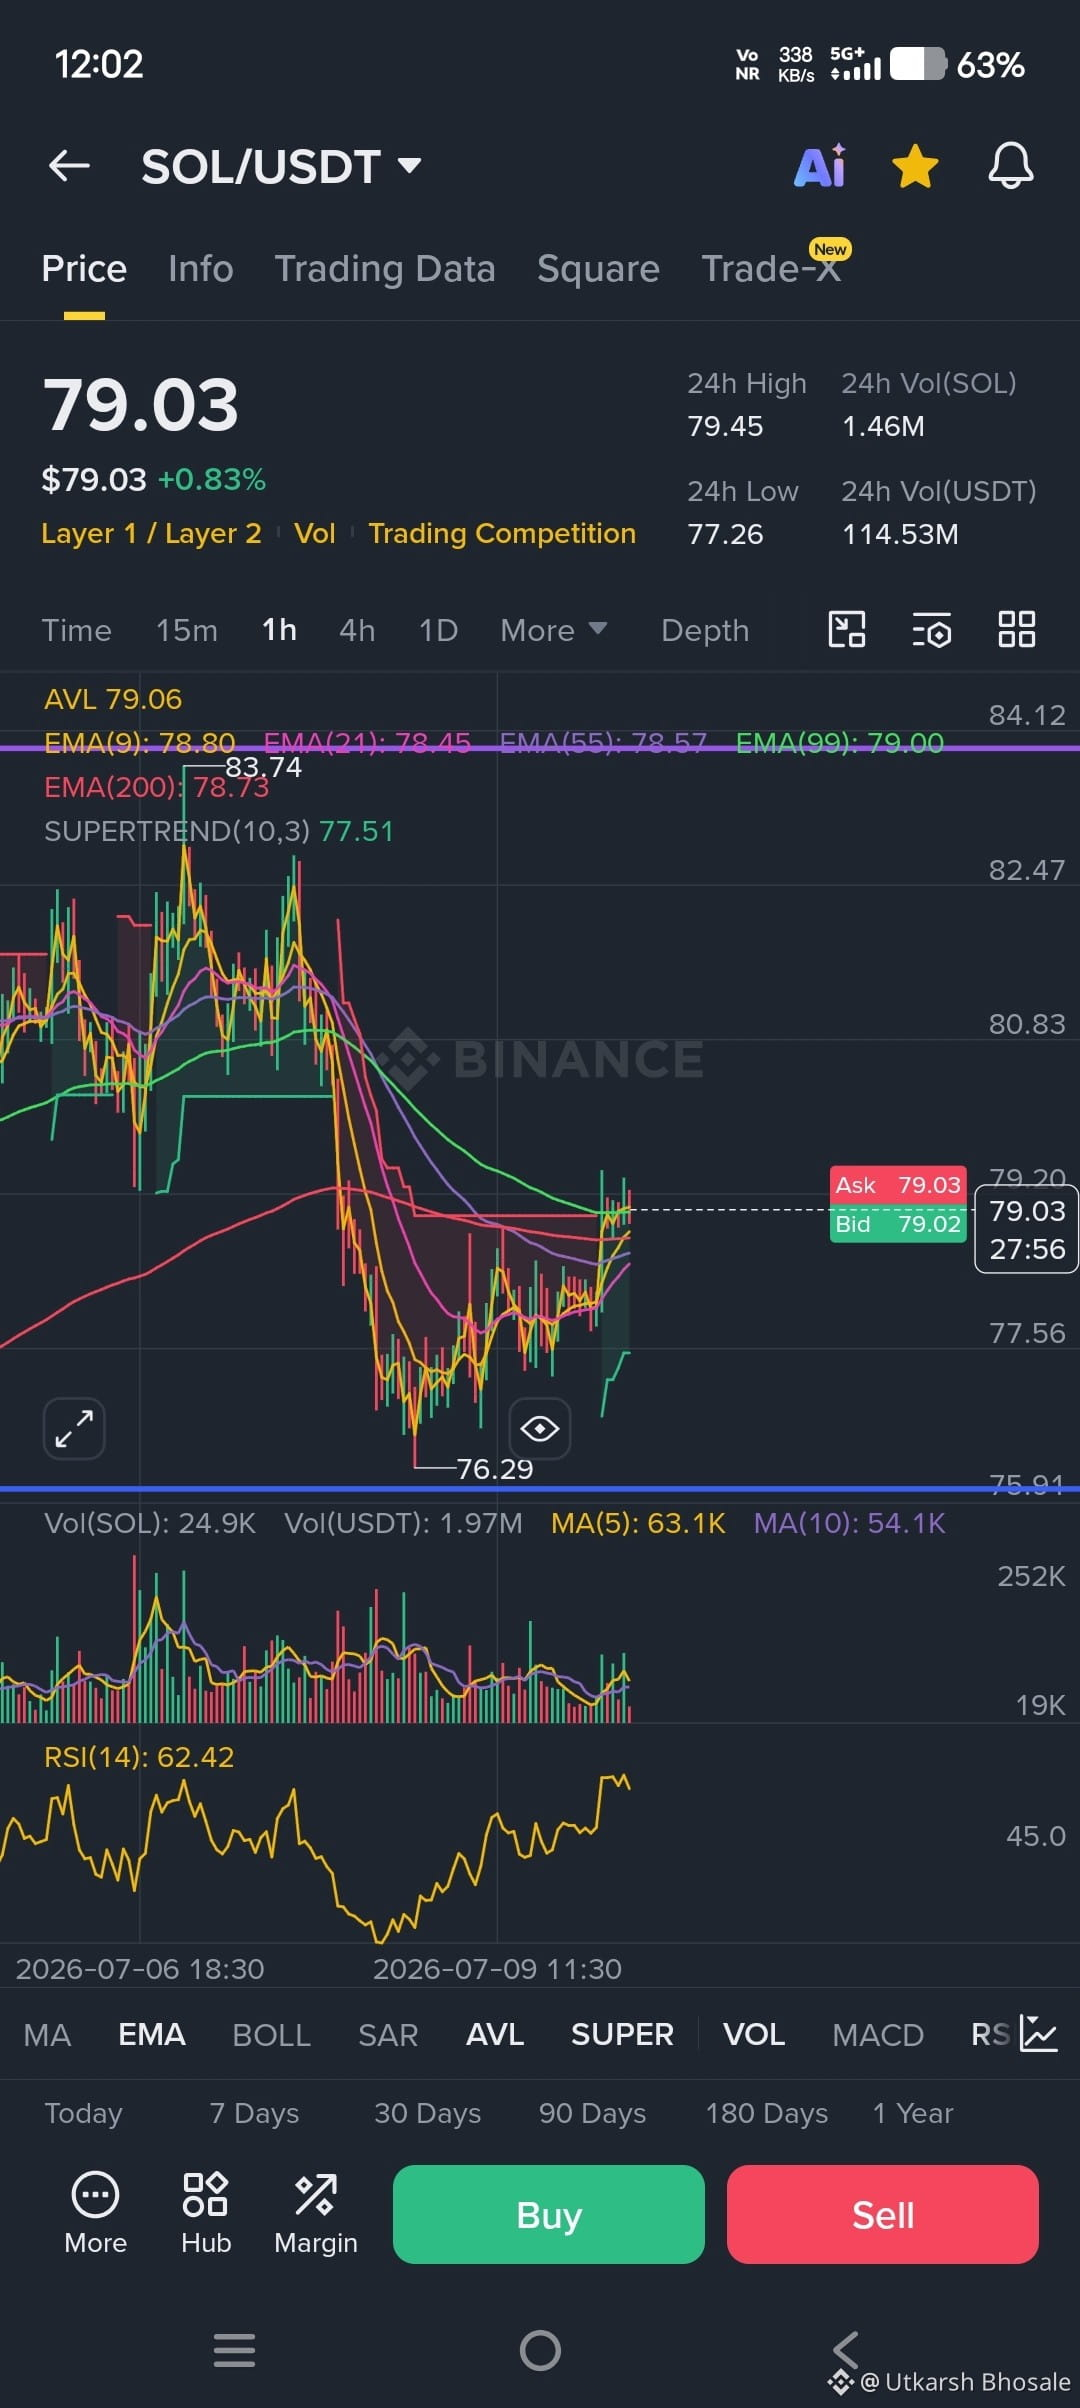The image size is (1080, 2408).
Task: Select the 1h chart interval
Action: (279, 631)
